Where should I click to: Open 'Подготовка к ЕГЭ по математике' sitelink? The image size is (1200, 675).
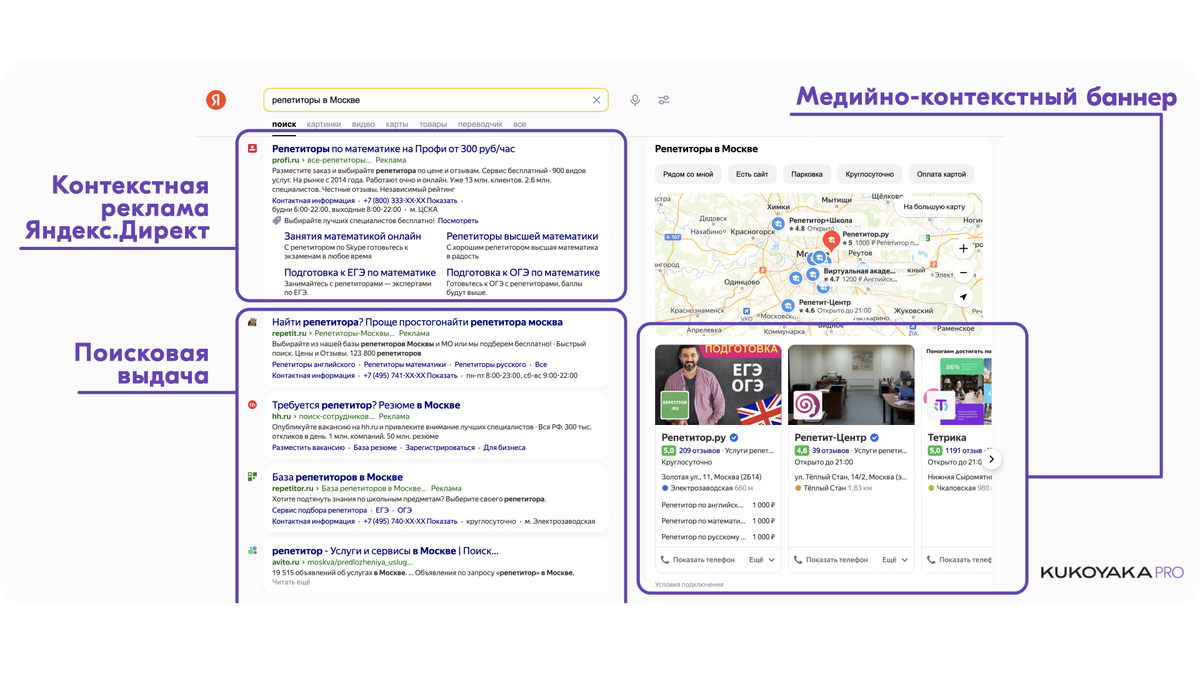point(360,272)
